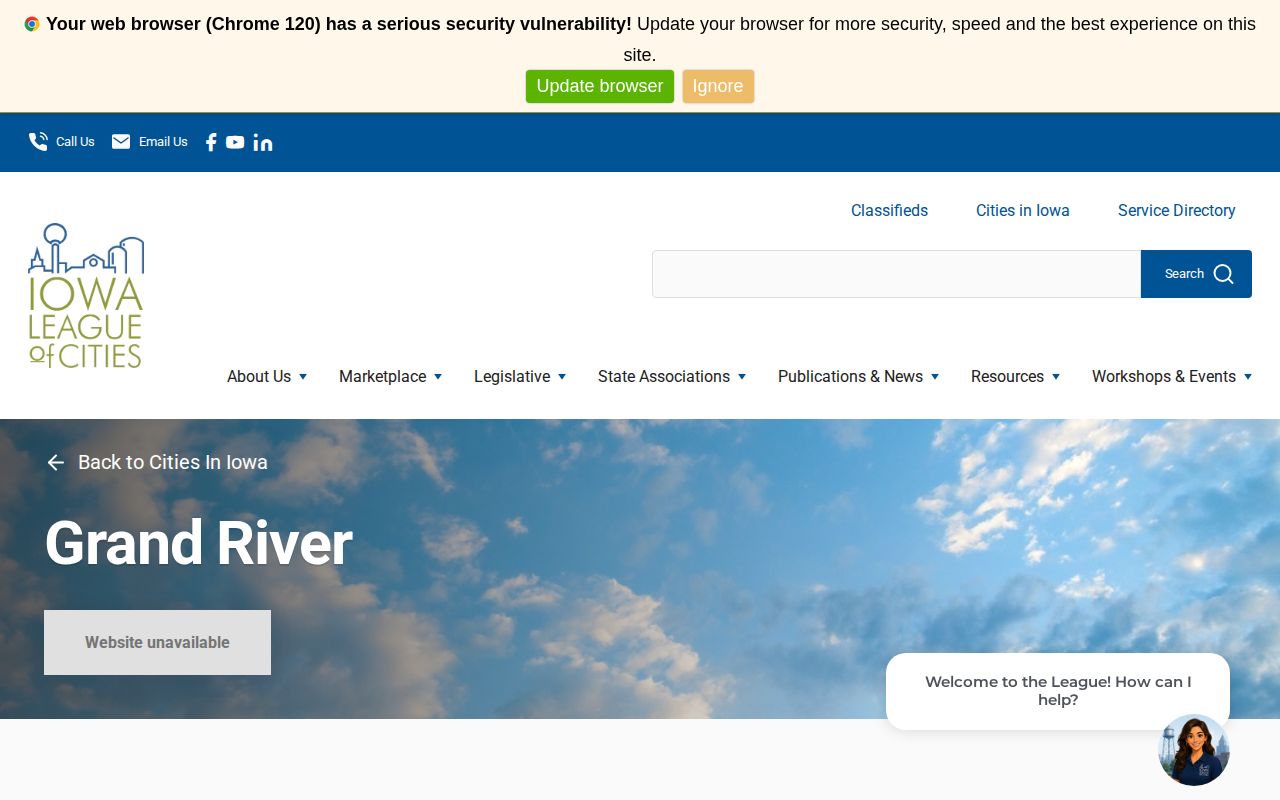
Task: Click the Grand River page heading
Action: click(198, 544)
